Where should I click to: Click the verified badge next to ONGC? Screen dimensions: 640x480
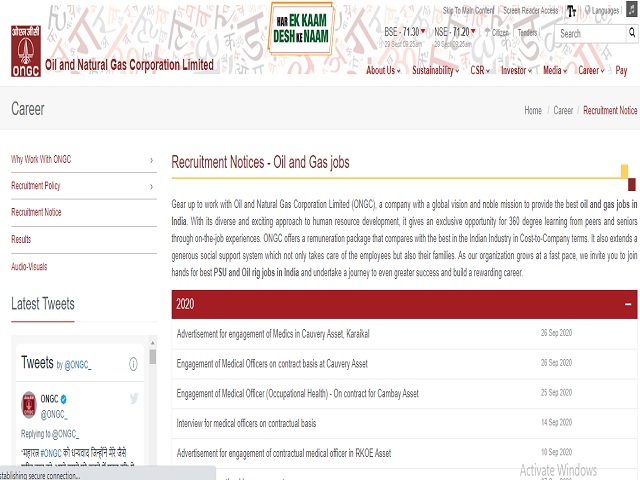64,399
